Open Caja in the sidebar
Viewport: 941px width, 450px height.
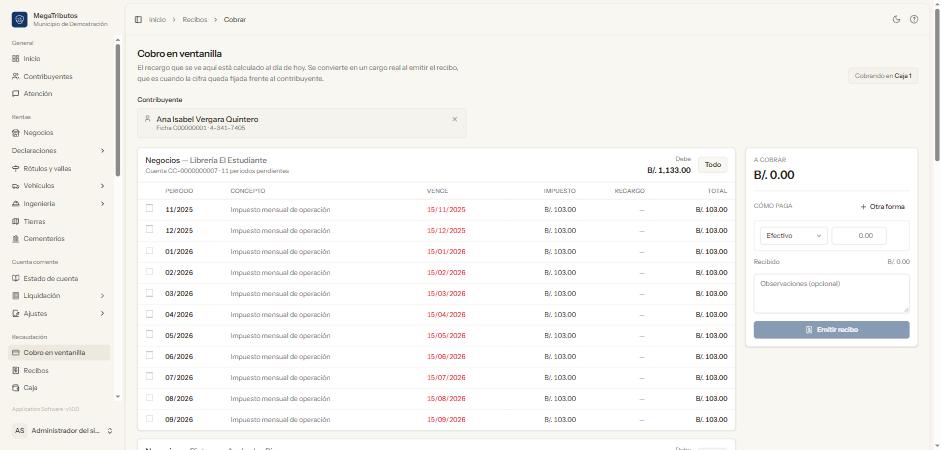coord(59,388)
